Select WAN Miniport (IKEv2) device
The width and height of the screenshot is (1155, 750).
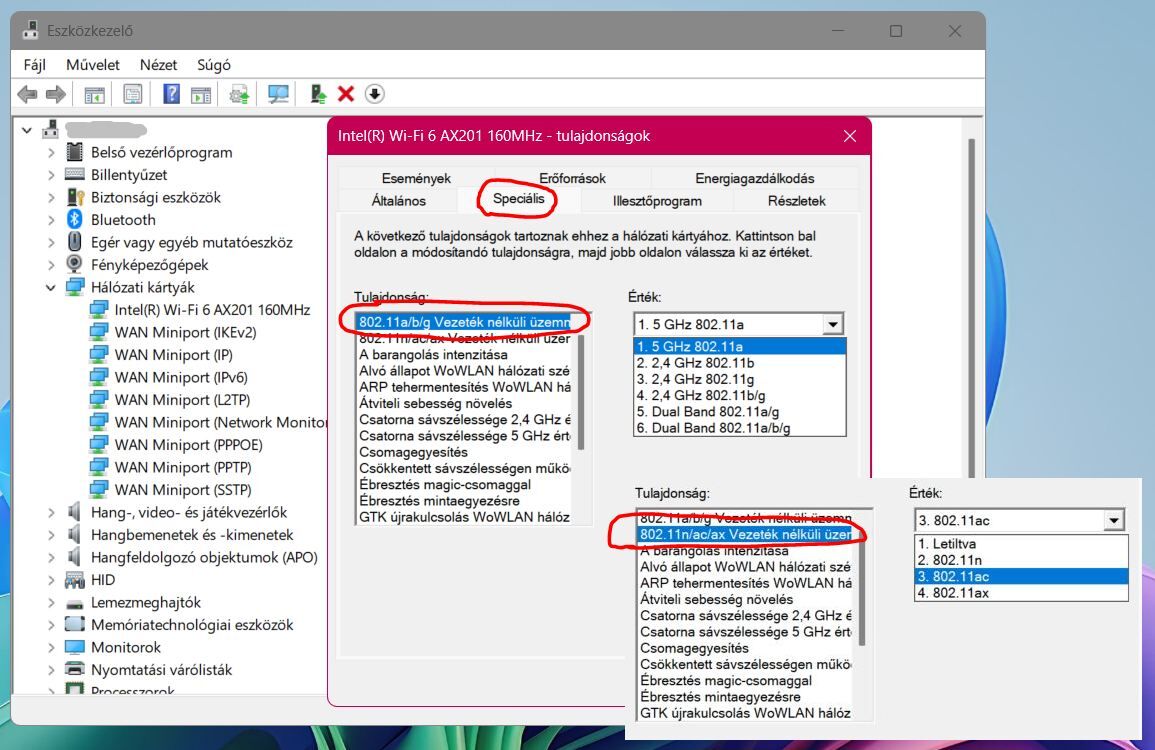[186, 332]
